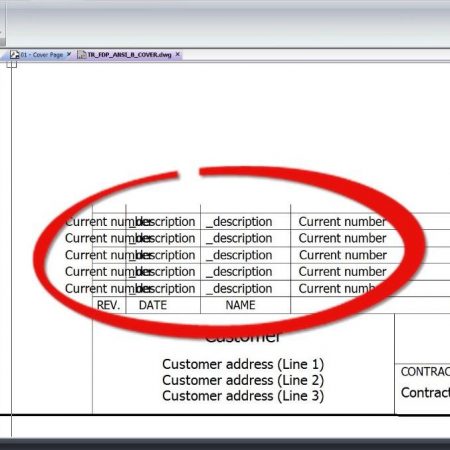
Task: Select first-row Current number in right column
Action: 342,222
